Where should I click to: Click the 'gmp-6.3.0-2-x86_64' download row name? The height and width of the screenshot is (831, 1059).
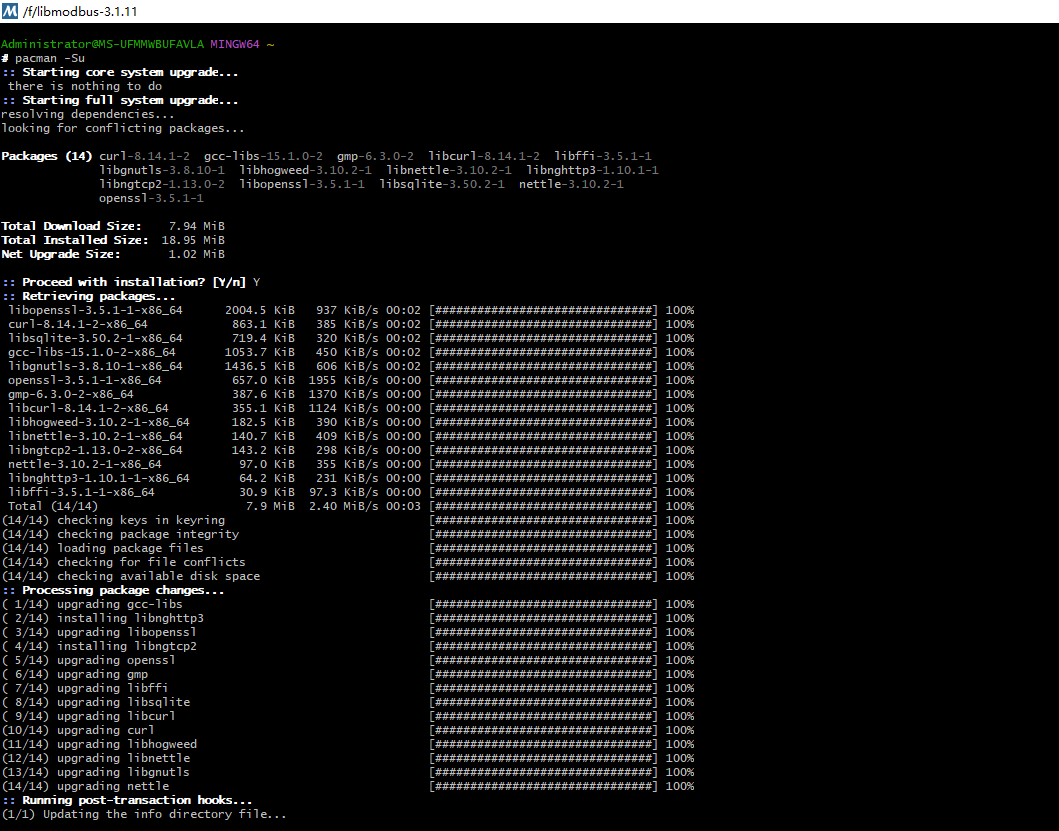pyautogui.click(x=71, y=394)
